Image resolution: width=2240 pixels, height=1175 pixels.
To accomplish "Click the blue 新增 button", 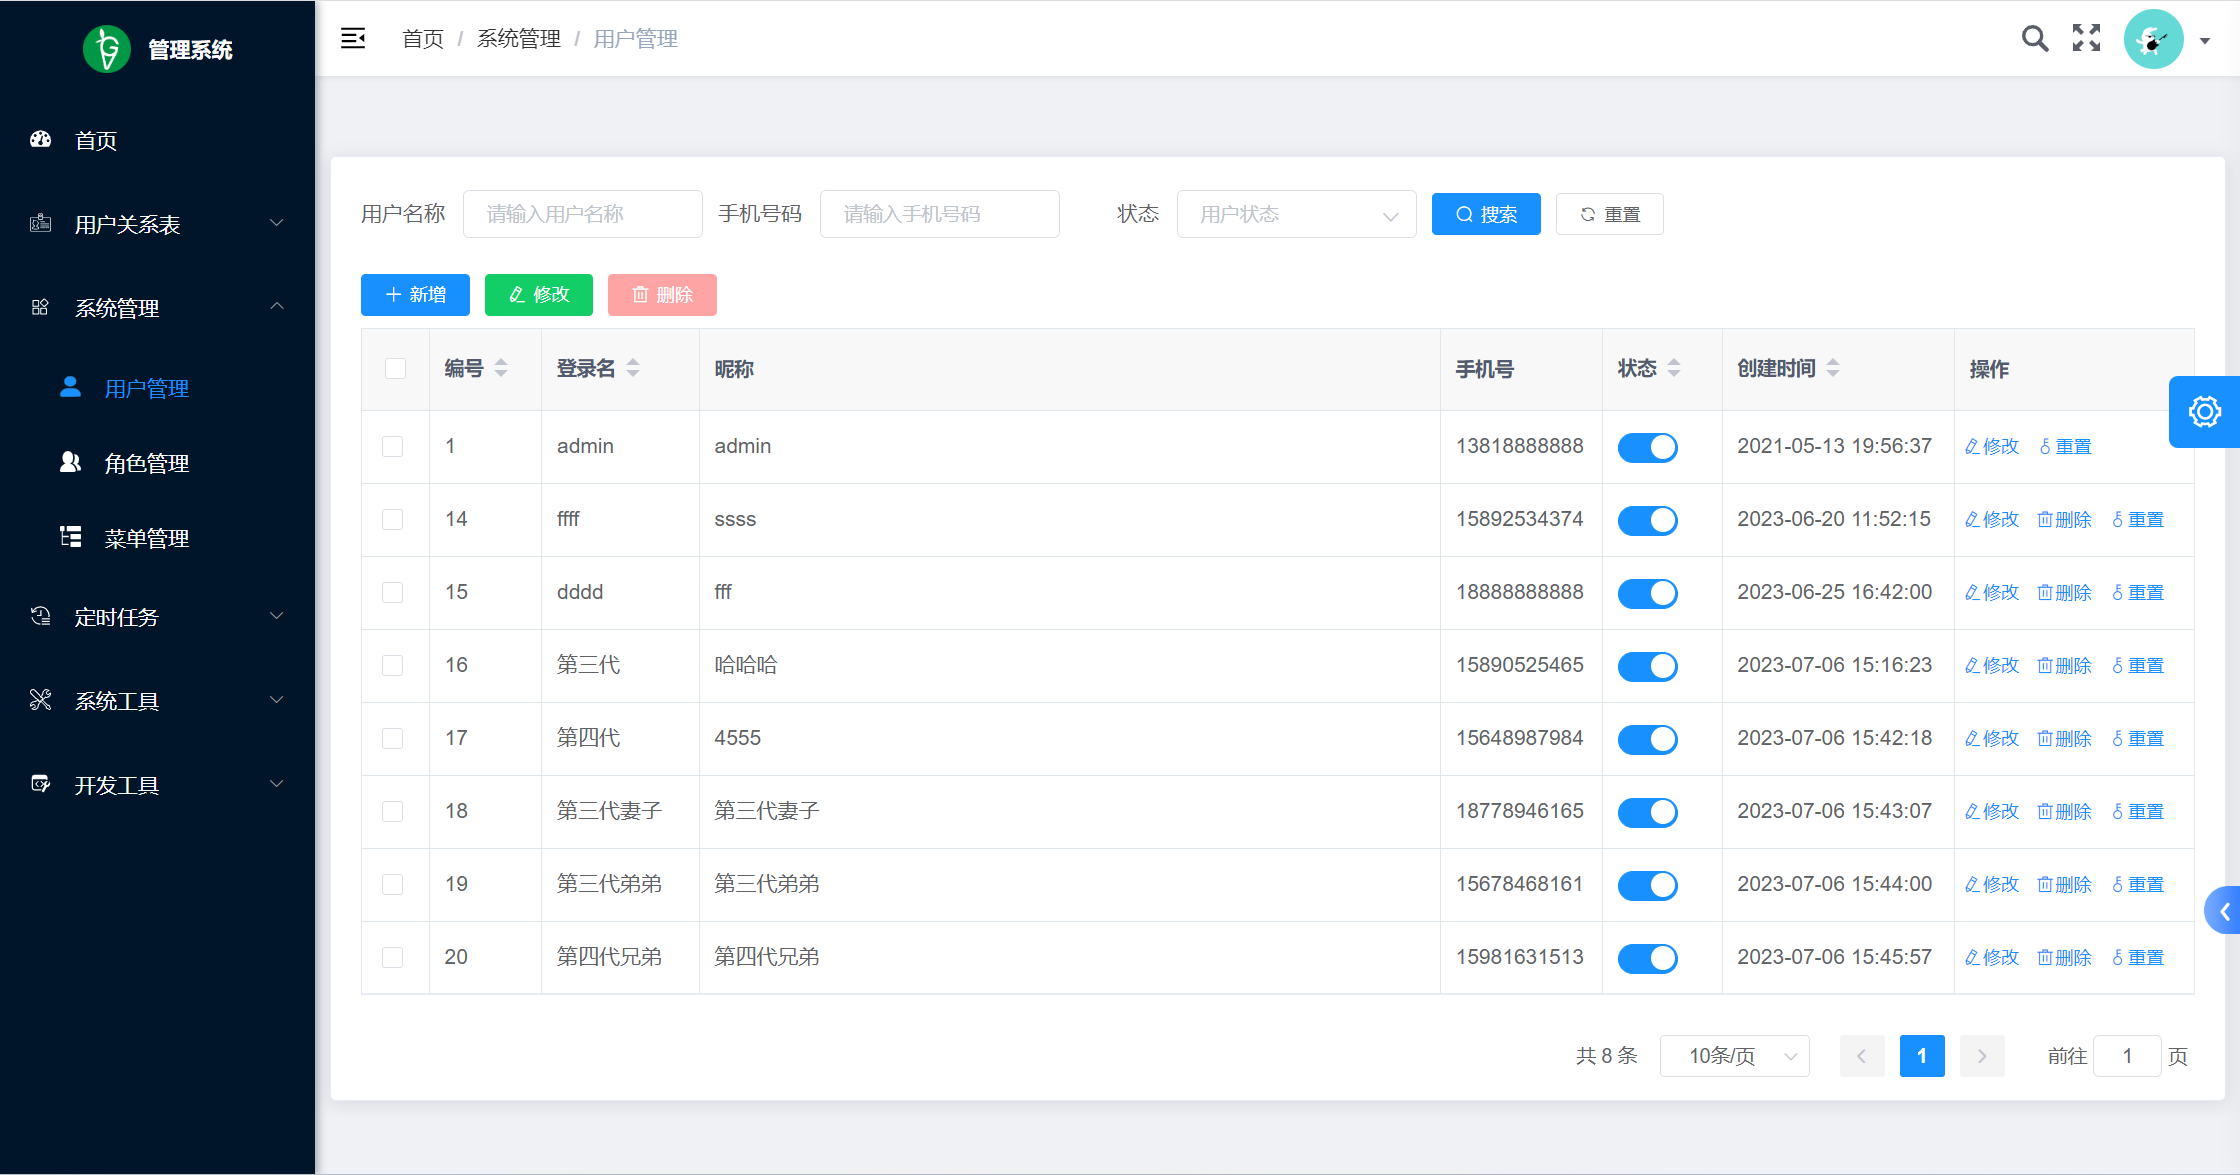I will click(x=415, y=295).
